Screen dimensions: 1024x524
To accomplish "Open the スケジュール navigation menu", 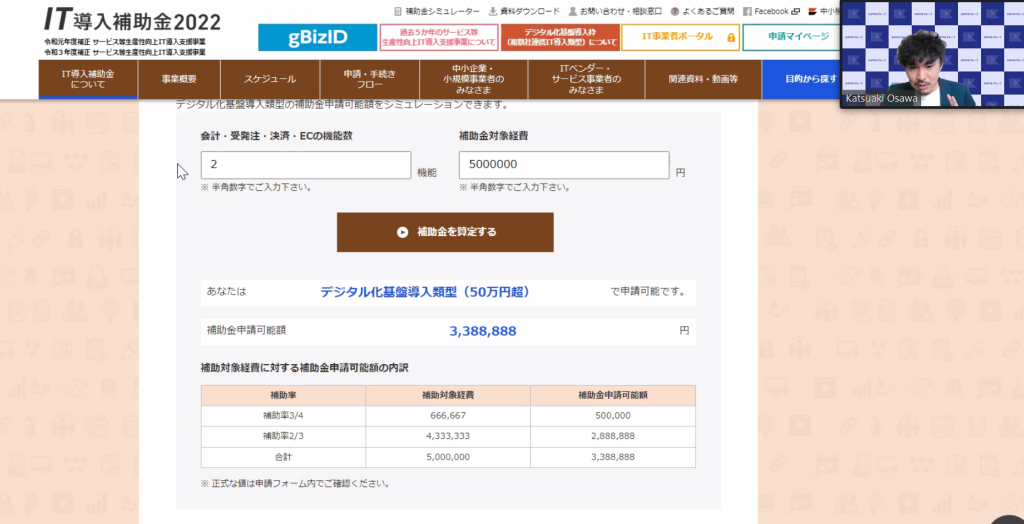I will (x=270, y=79).
